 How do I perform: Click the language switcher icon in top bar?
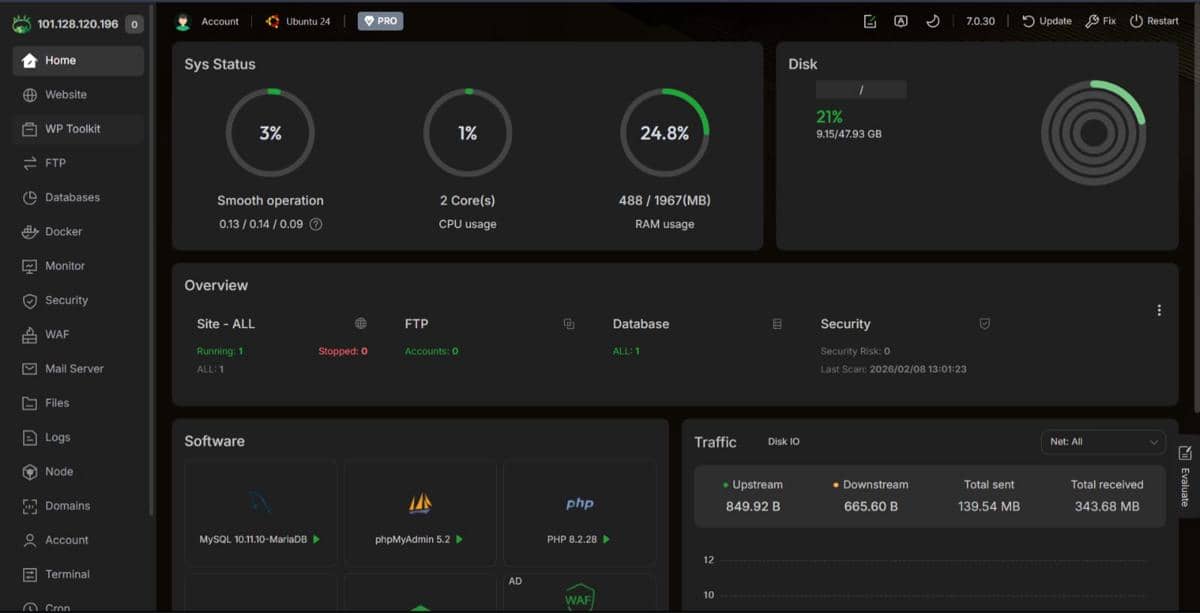[900, 20]
